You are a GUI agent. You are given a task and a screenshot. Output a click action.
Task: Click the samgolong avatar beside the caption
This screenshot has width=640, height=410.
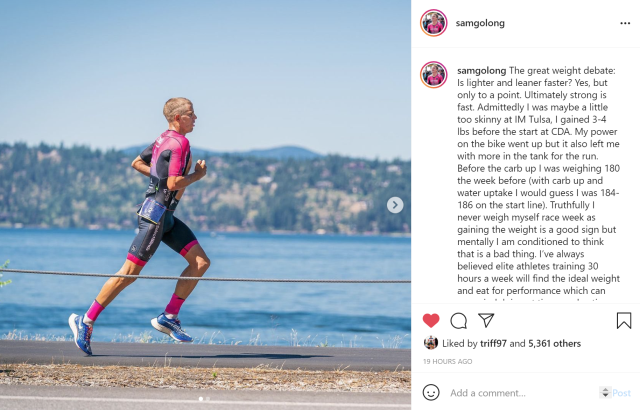(433, 75)
